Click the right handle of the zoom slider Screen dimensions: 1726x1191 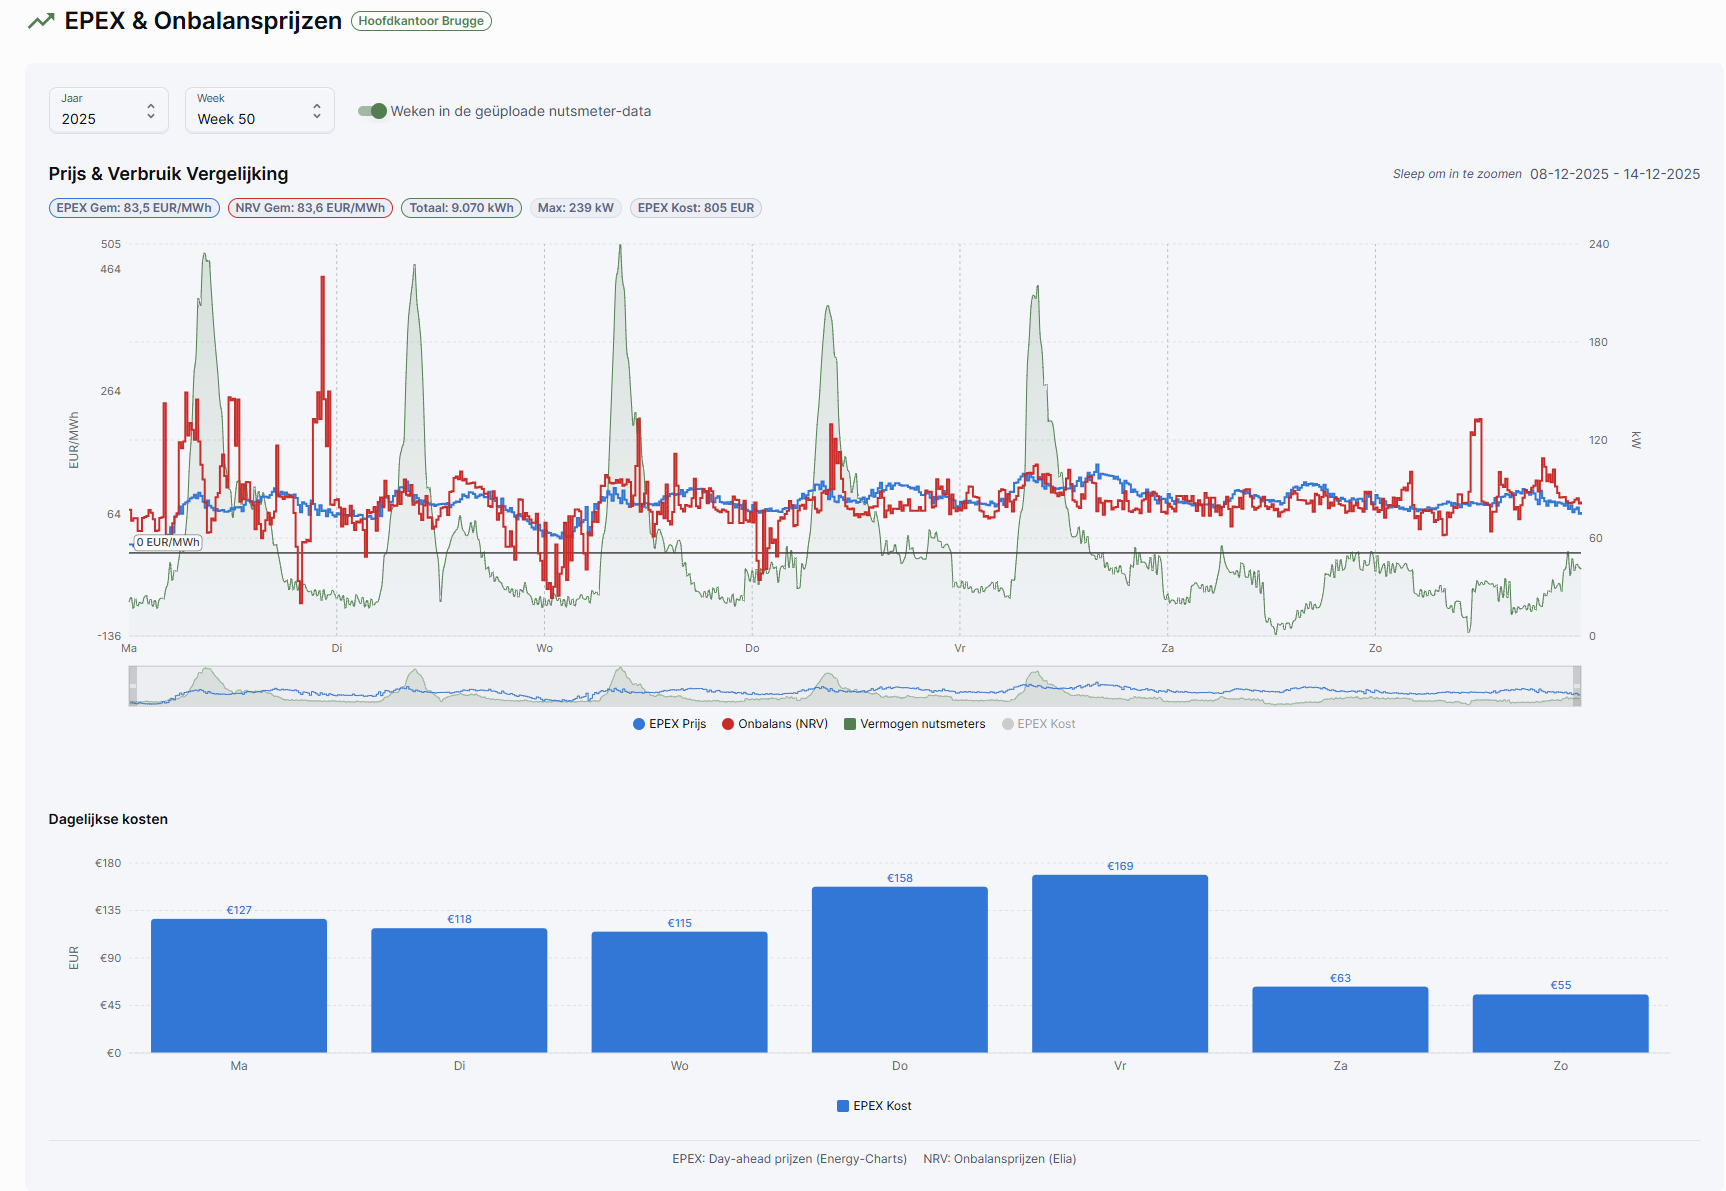pos(1577,686)
